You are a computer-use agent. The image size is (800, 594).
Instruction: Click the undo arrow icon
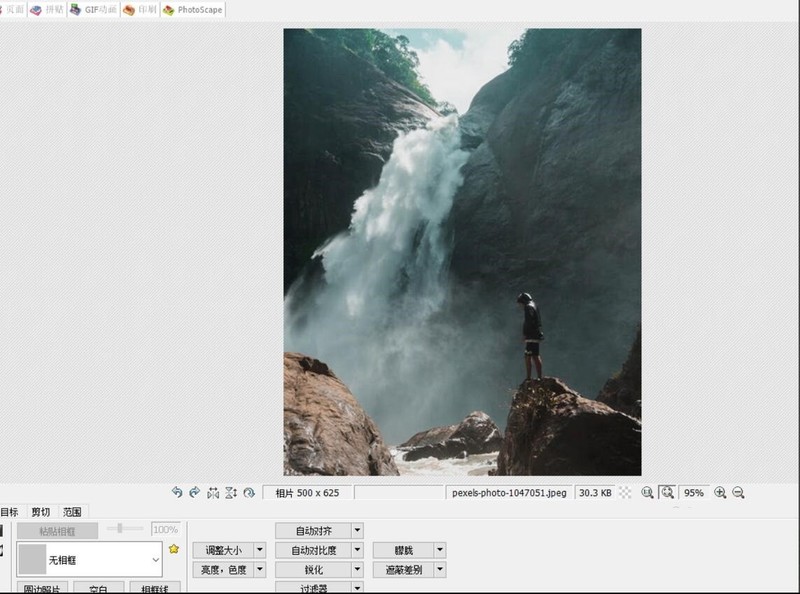(179, 490)
